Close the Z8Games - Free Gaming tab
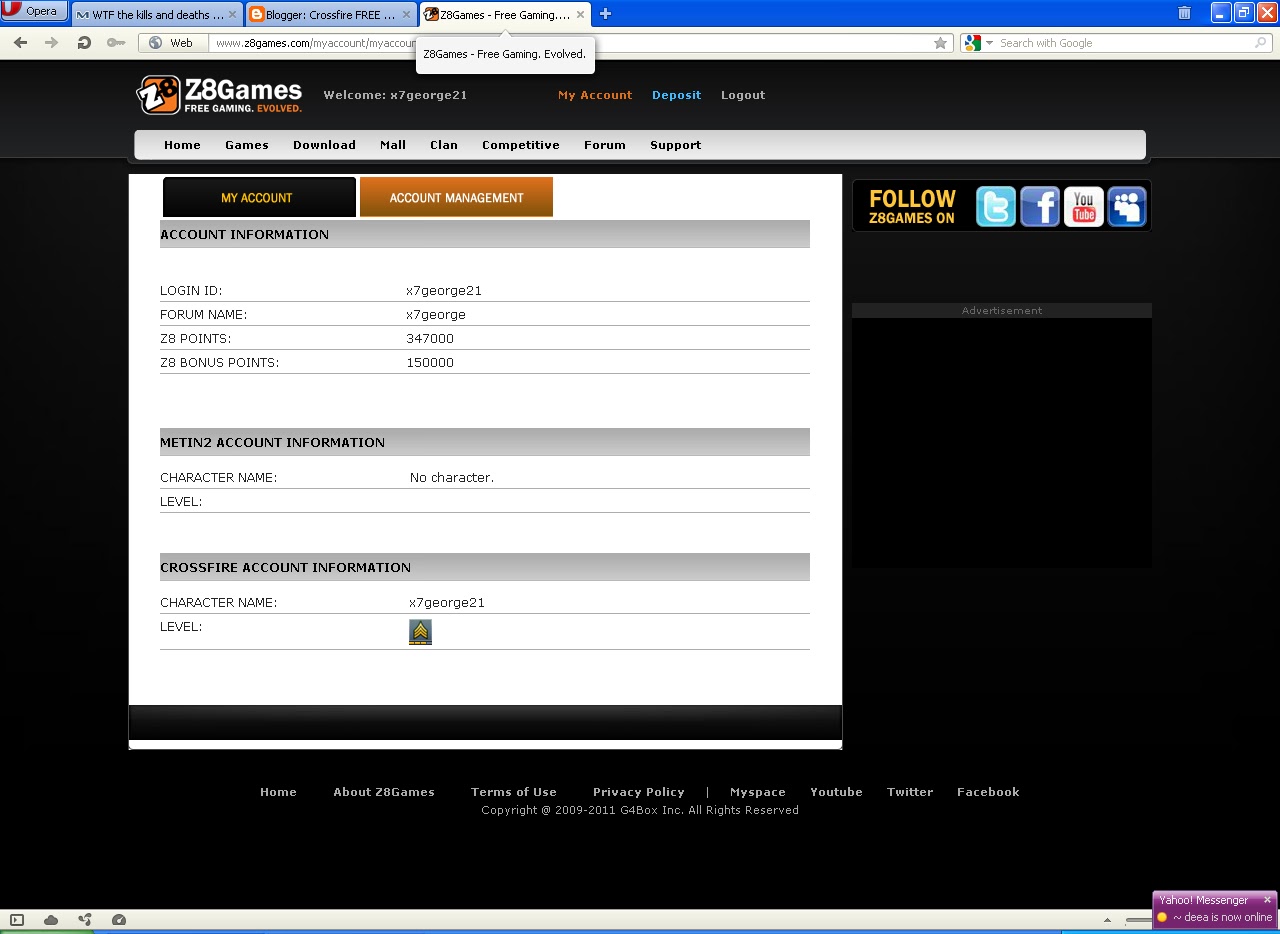1280x934 pixels. (581, 15)
